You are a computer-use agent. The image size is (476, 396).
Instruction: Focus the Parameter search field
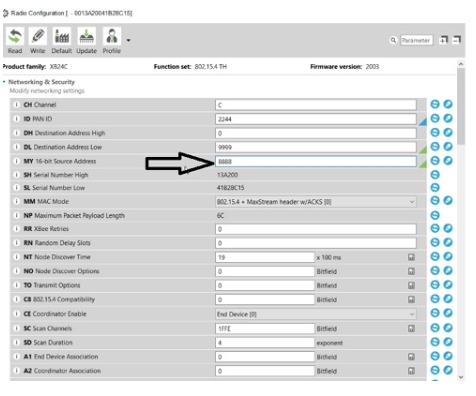[x=416, y=40]
